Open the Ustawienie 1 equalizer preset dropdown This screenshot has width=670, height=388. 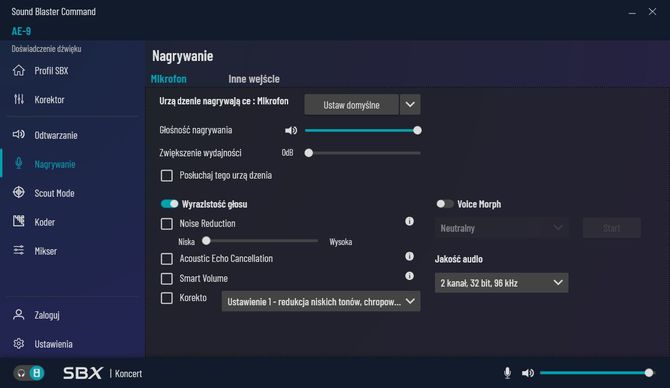click(x=321, y=302)
